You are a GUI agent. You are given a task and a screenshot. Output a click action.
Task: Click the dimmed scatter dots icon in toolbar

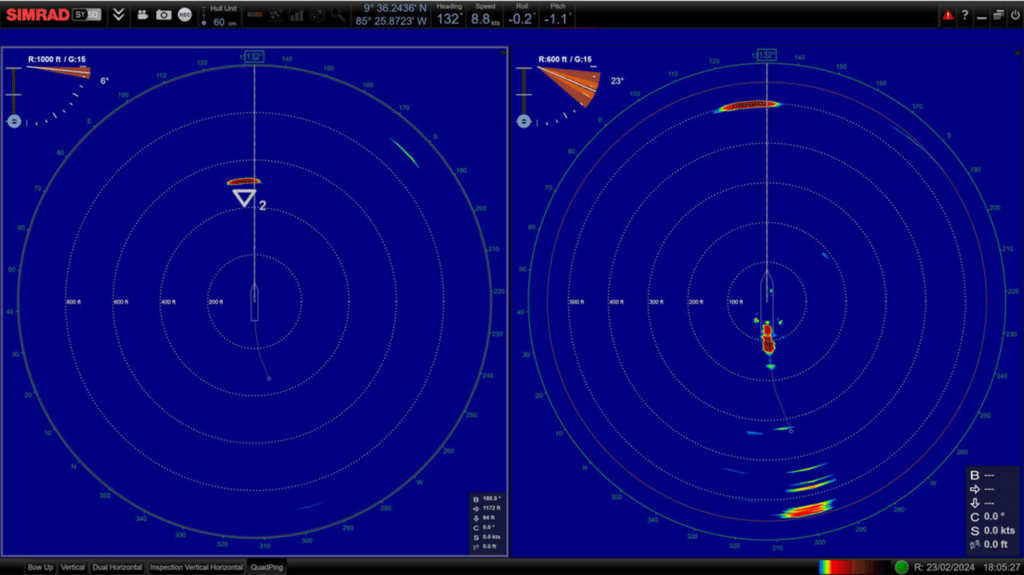[x=276, y=15]
